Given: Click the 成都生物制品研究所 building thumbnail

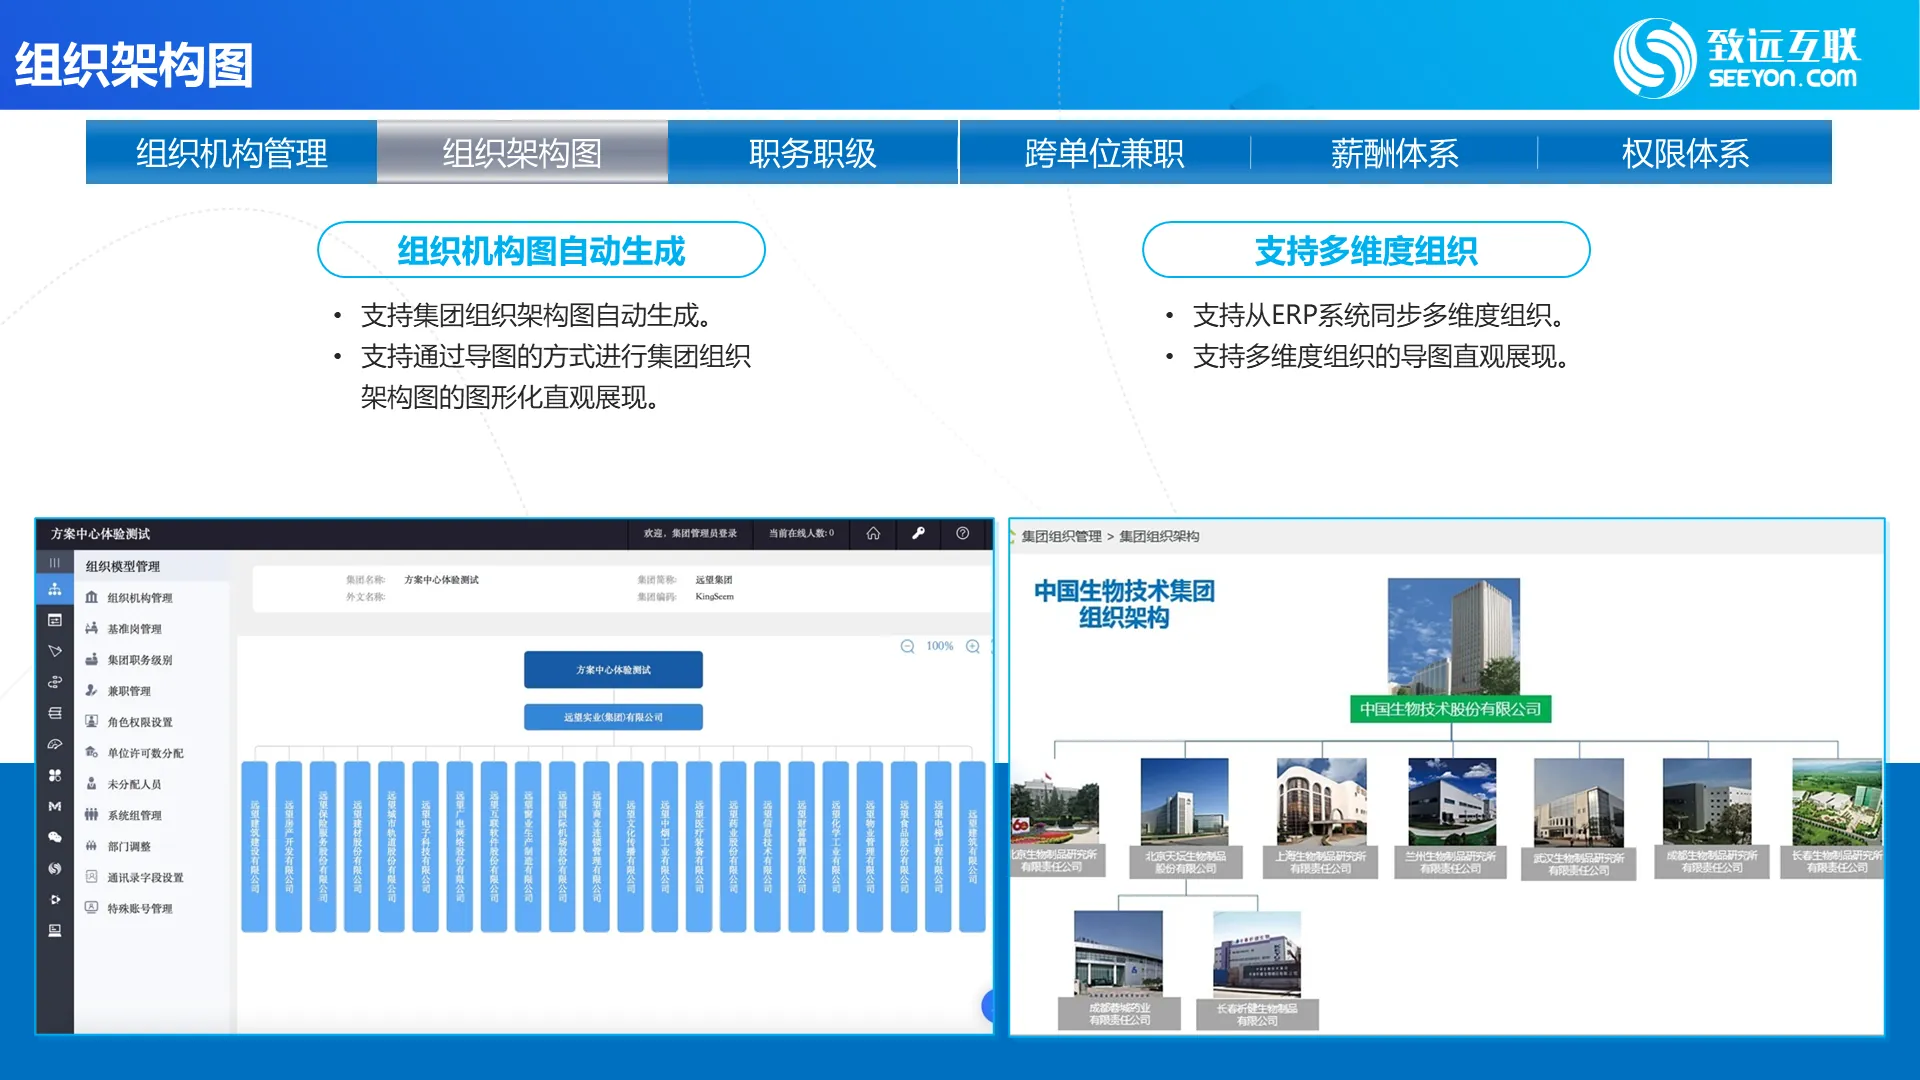Looking at the screenshot, I should [x=1707, y=802].
